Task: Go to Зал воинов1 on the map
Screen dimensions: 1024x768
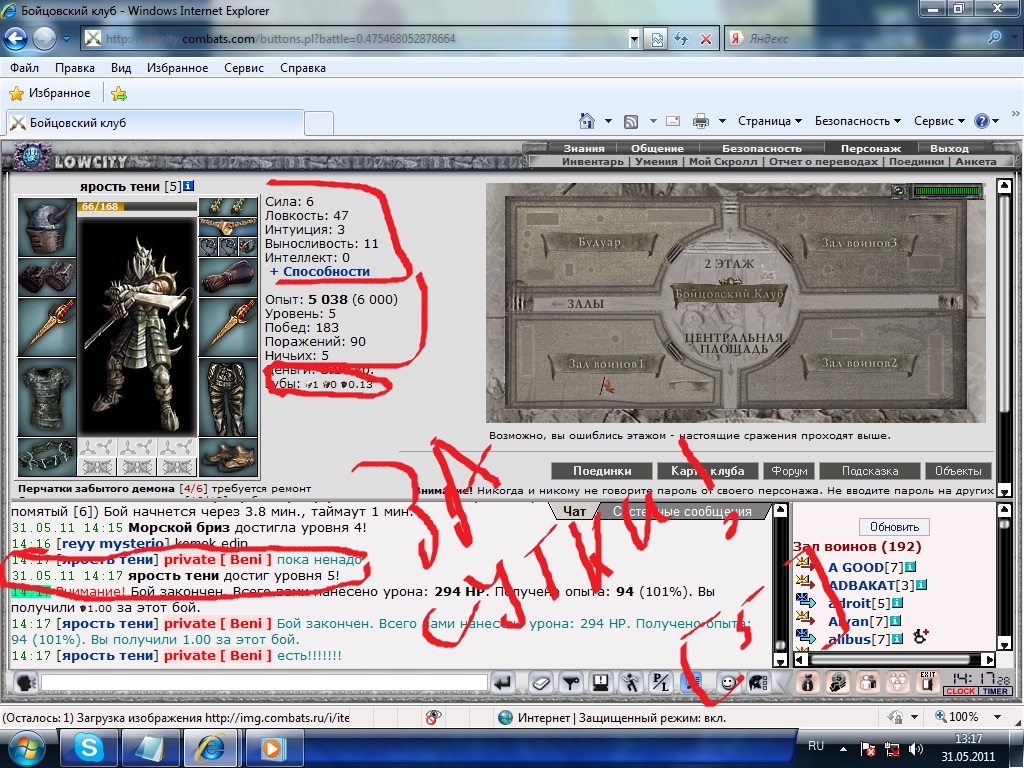Action: (607, 364)
